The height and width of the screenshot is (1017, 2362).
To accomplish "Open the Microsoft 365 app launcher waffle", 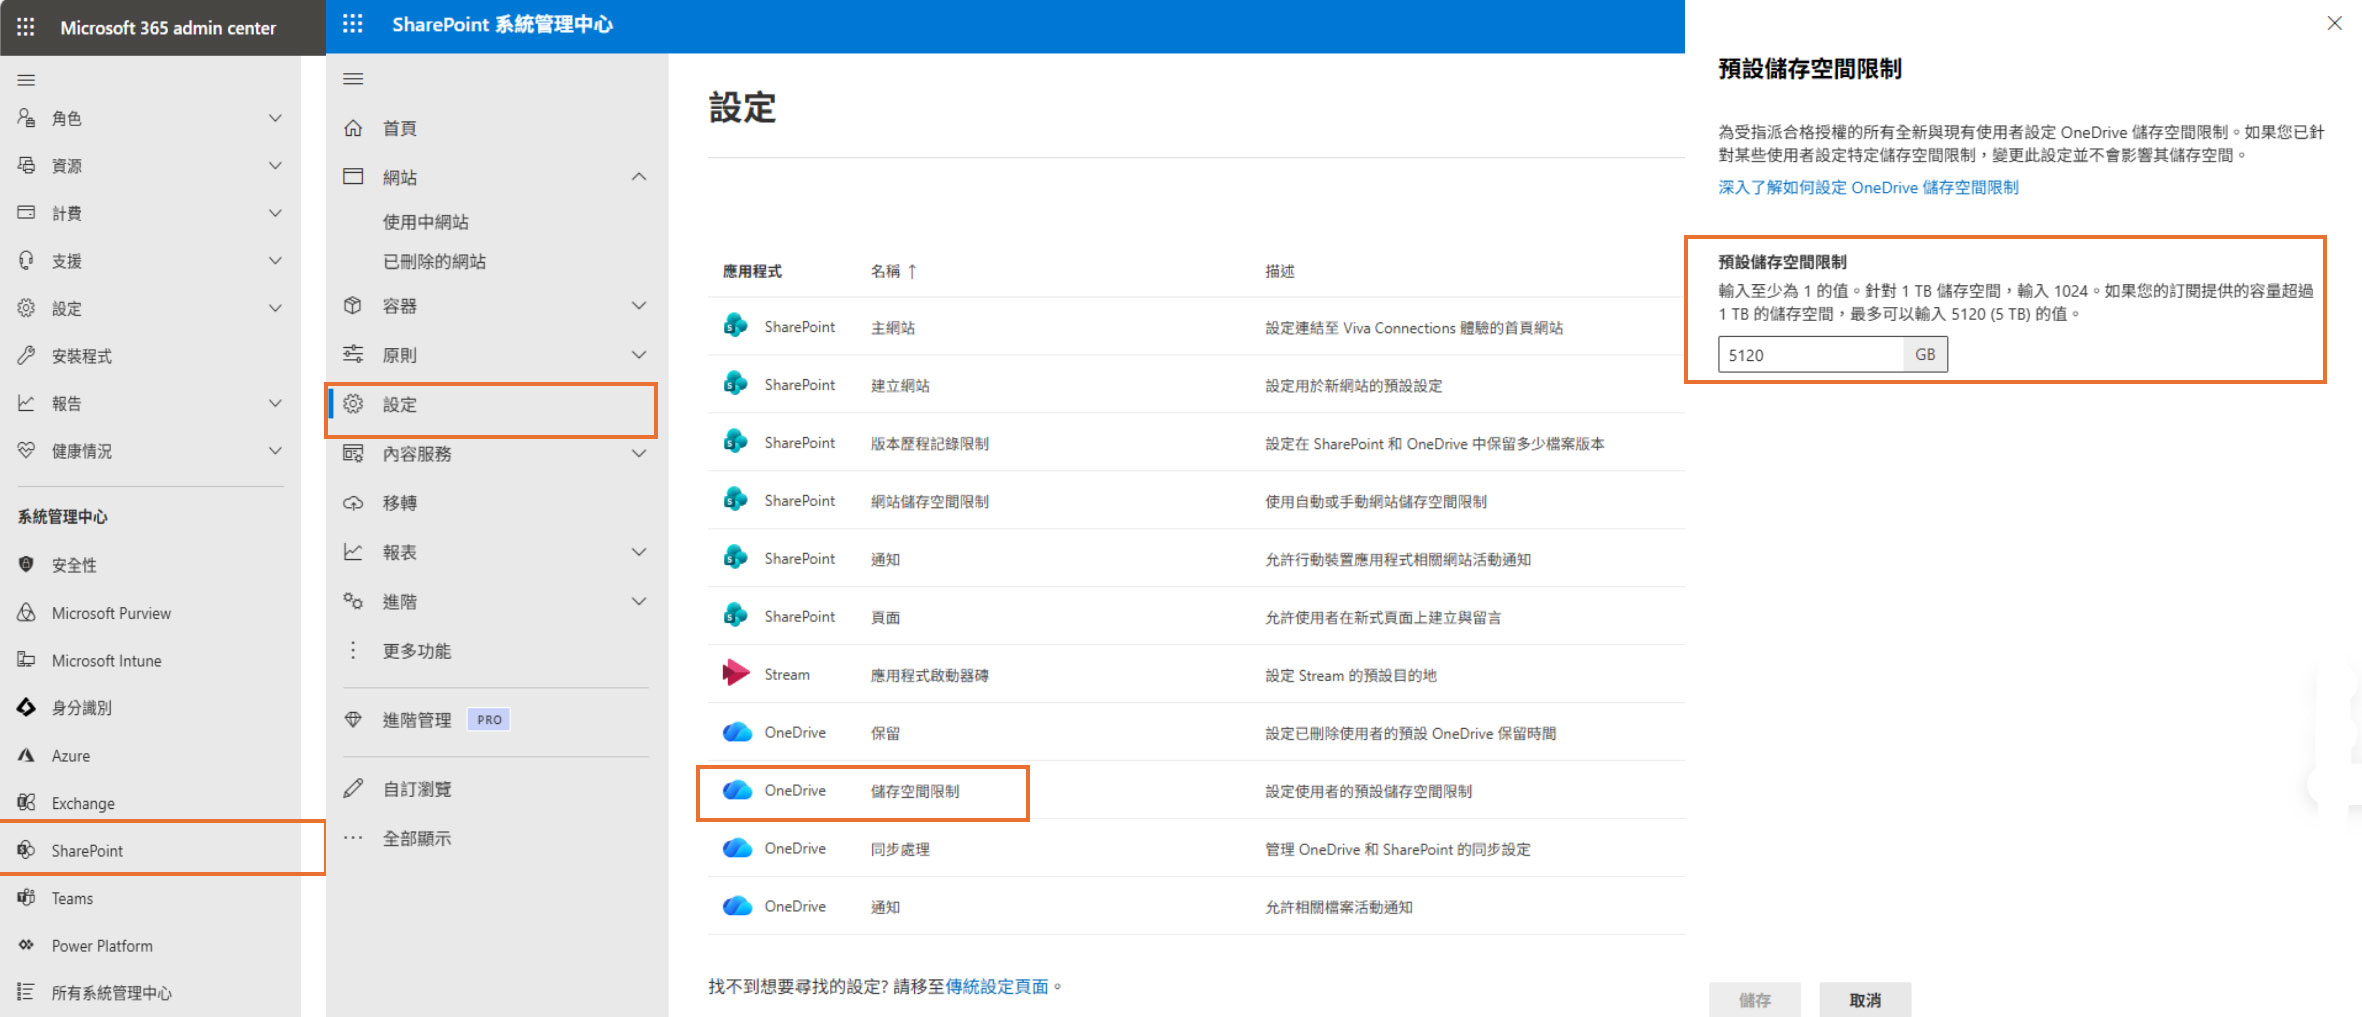I will point(26,27).
